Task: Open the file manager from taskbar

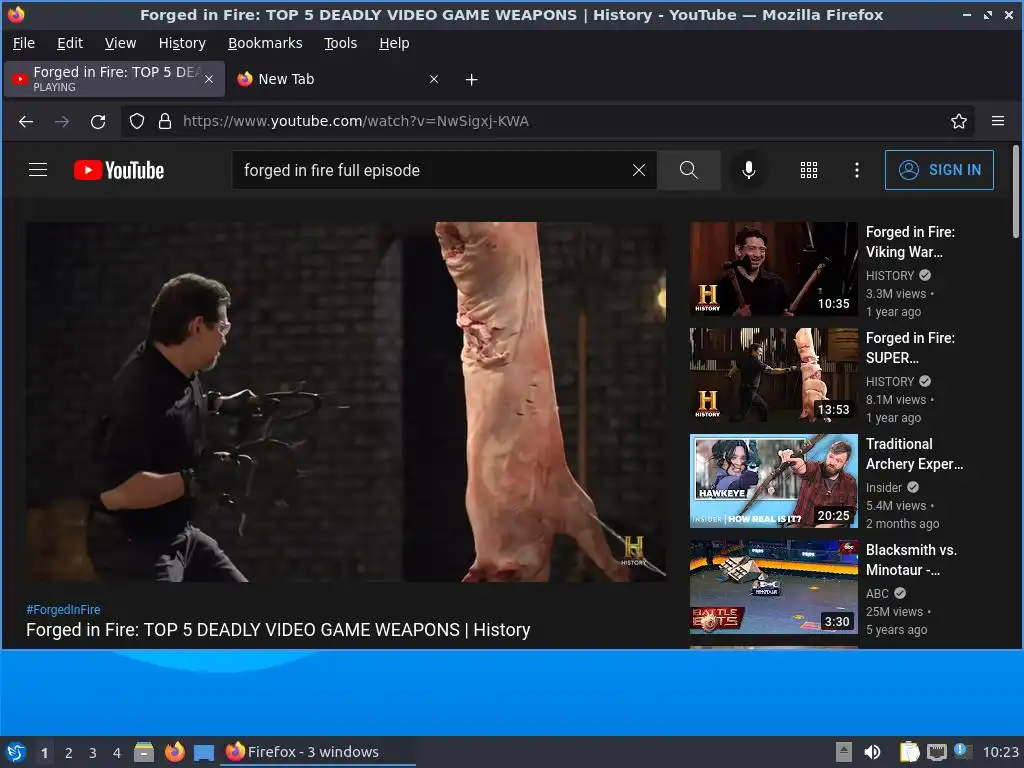Action: point(144,752)
